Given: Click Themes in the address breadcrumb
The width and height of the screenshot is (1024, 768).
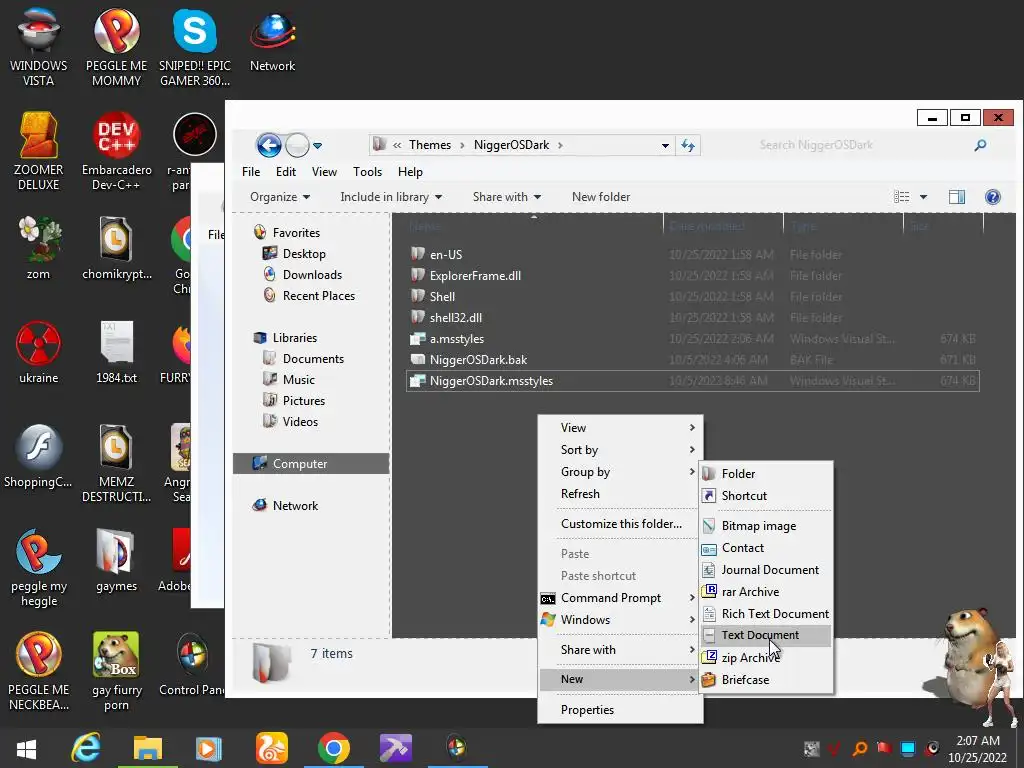Looking at the screenshot, I should pos(430,145).
